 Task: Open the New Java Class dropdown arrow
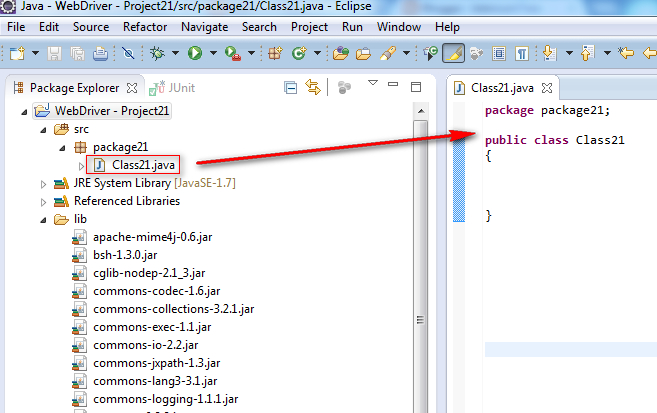point(317,53)
